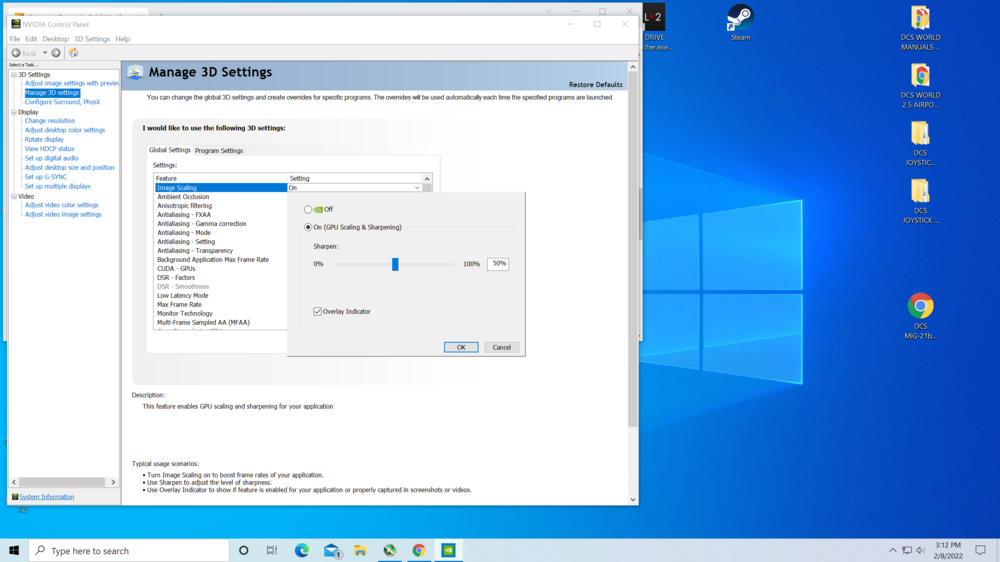Click main panel scroll down arrow

click(x=633, y=499)
